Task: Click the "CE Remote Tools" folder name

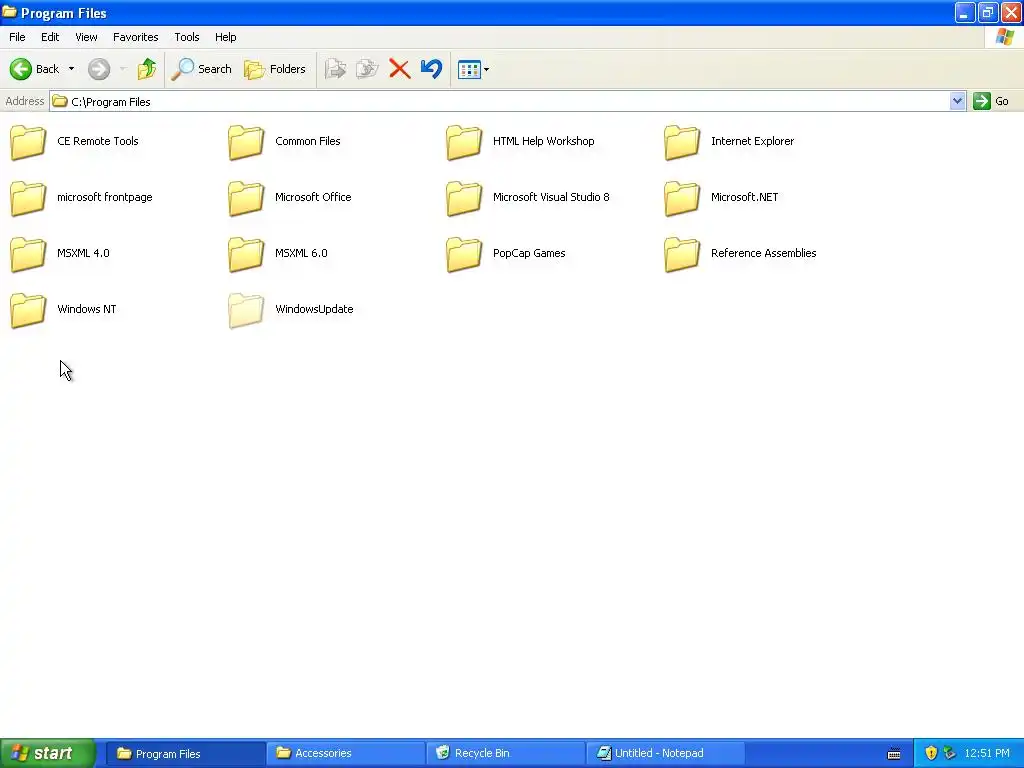Action: coord(98,140)
